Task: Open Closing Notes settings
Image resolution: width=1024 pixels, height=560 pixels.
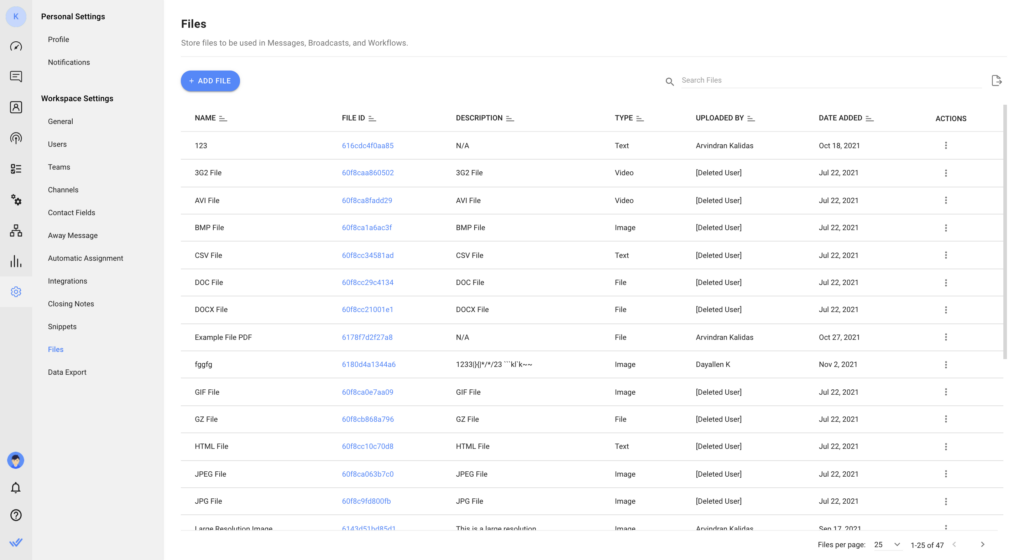Action: (71, 304)
